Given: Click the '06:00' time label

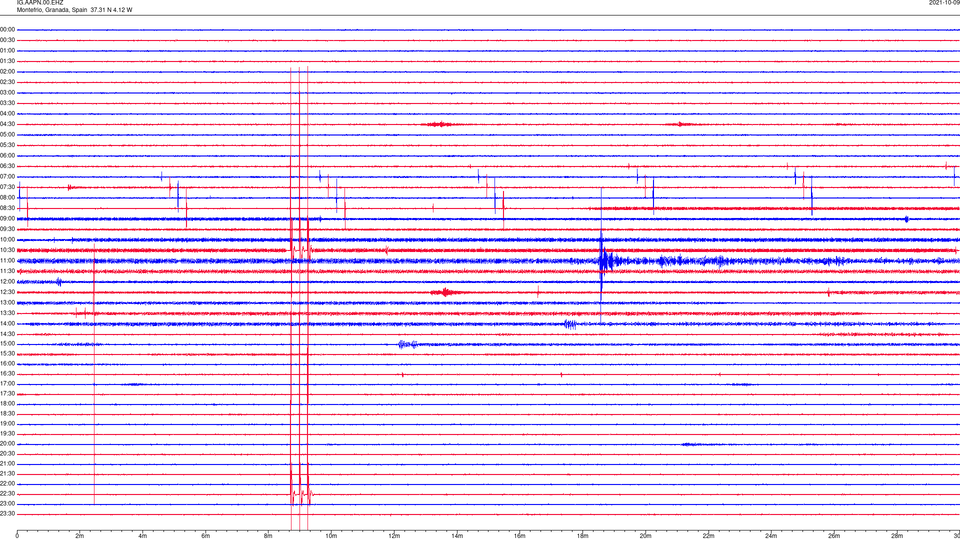Looking at the screenshot, I should pyautogui.click(x=8, y=156).
